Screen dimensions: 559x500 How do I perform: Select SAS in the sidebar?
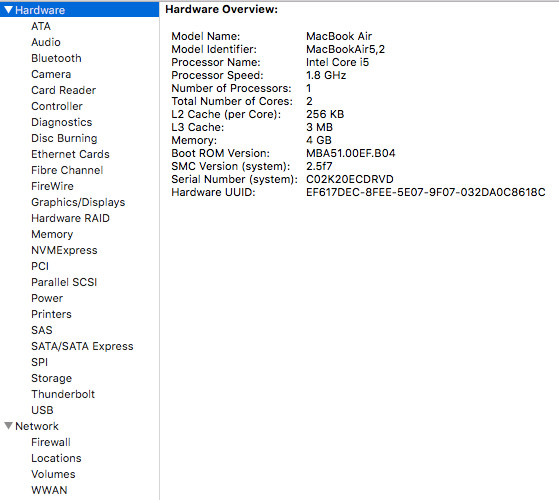point(42,330)
